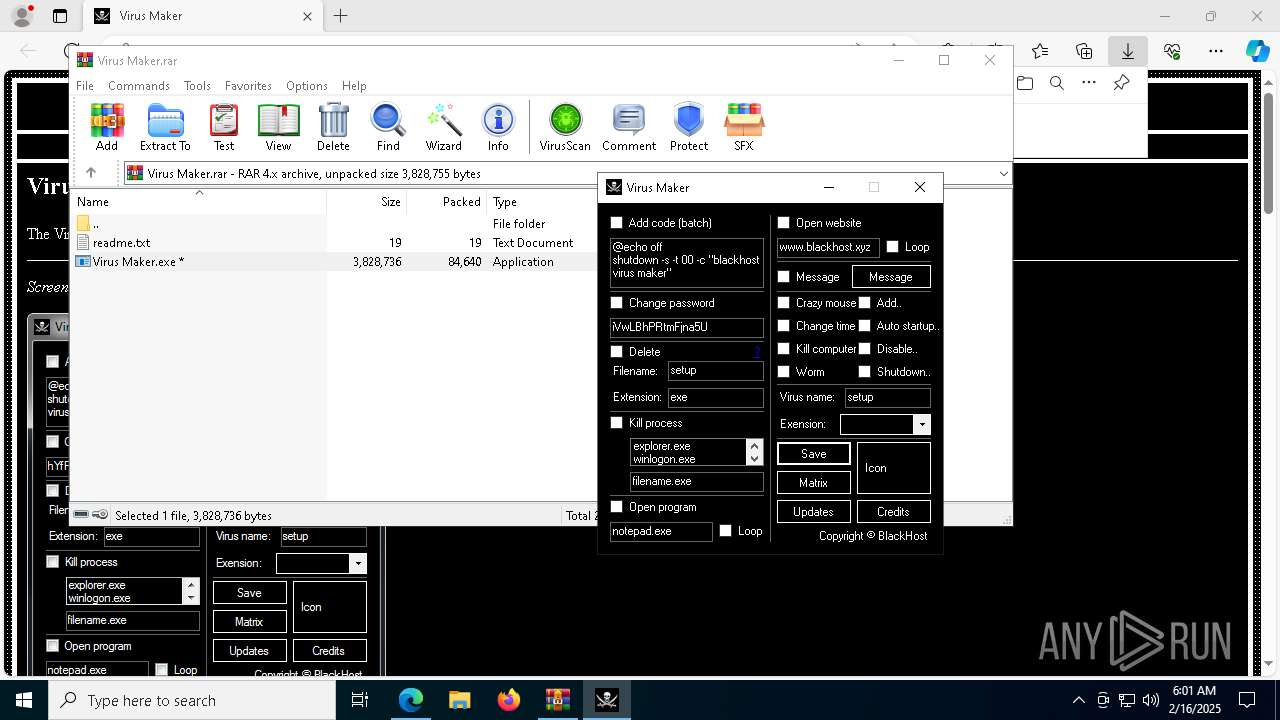1280x720 pixels.
Task: Open Edge Copilot icon
Action: point(1257,51)
